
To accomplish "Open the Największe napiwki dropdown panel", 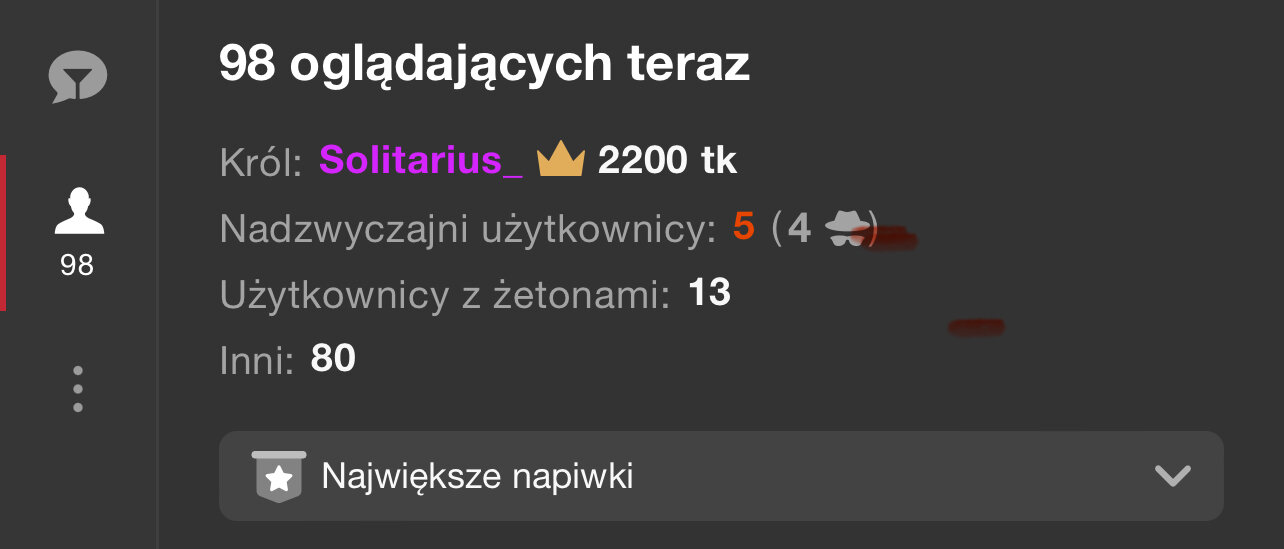I will click(x=721, y=476).
